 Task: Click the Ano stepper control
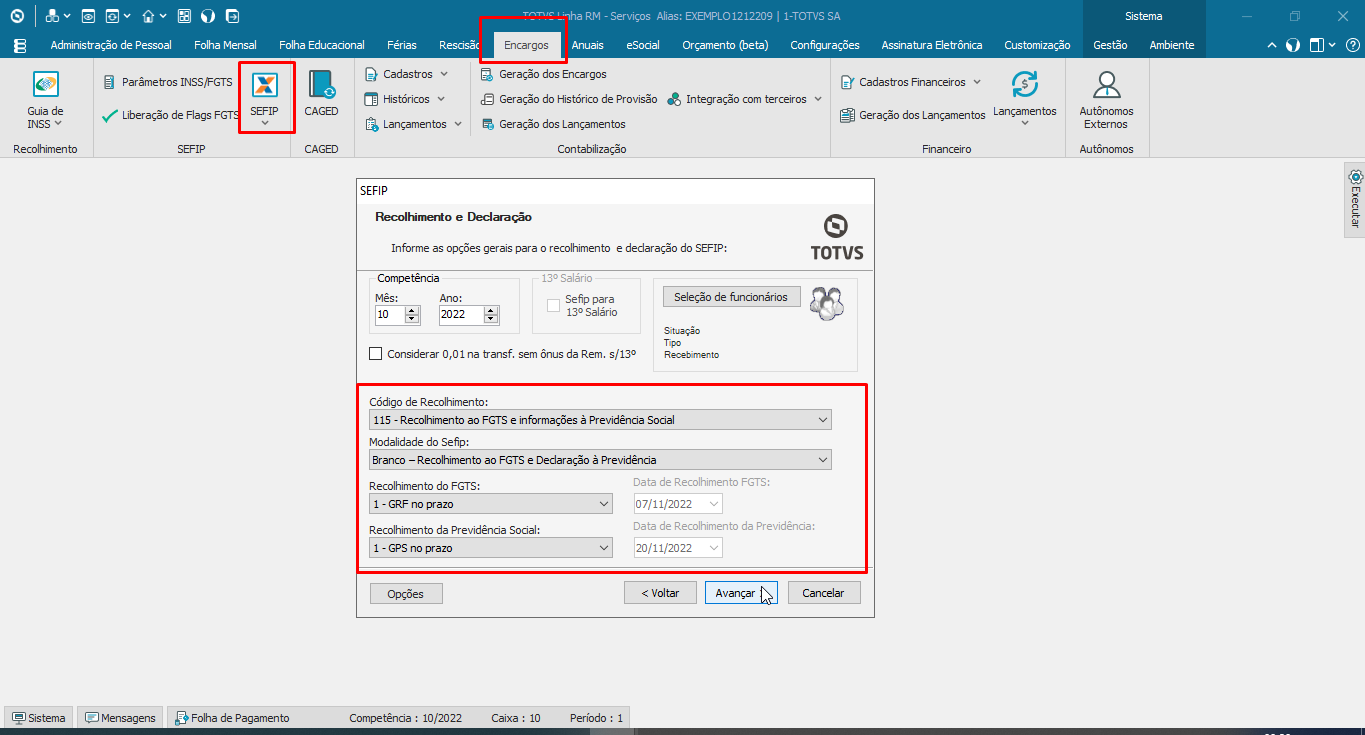pos(490,314)
